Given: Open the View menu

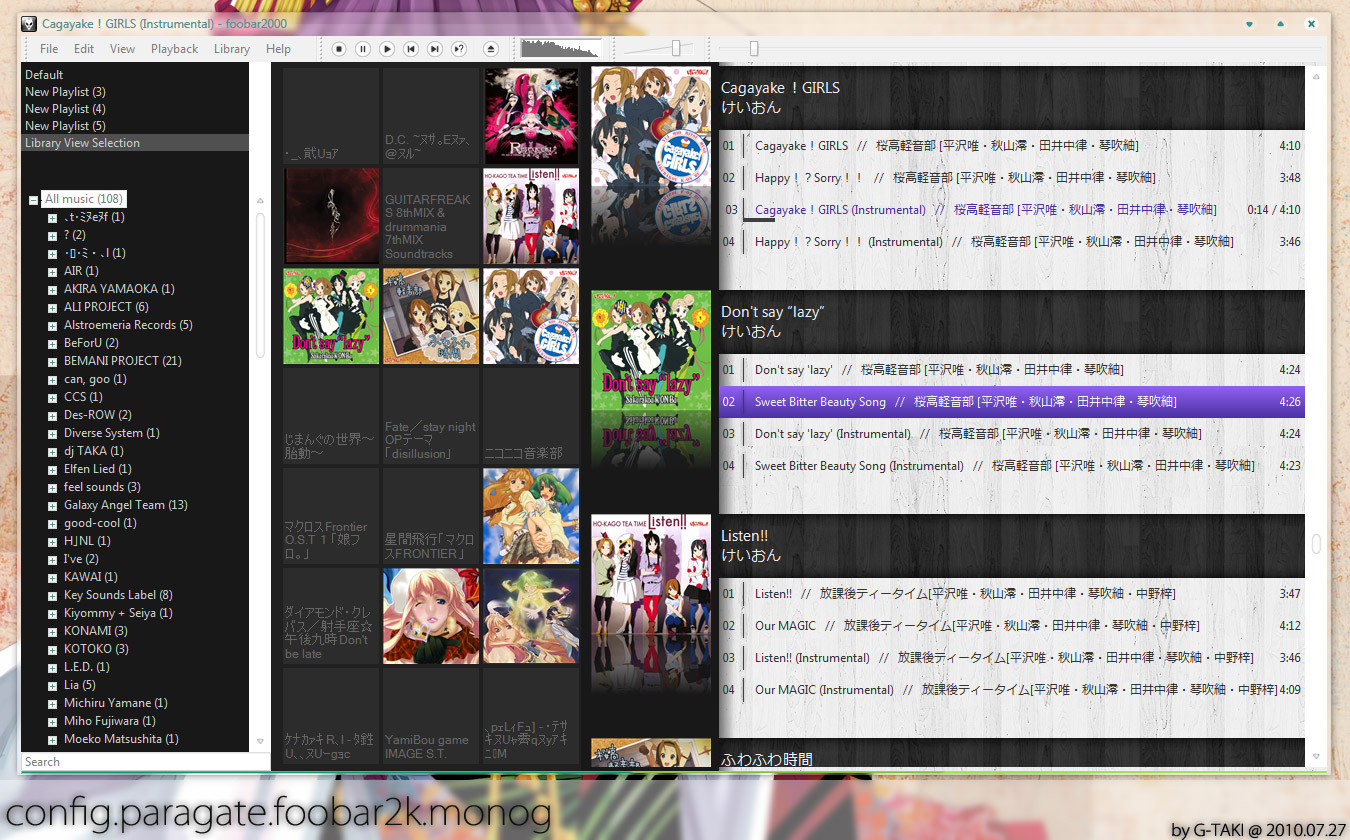Looking at the screenshot, I should pyautogui.click(x=122, y=49).
